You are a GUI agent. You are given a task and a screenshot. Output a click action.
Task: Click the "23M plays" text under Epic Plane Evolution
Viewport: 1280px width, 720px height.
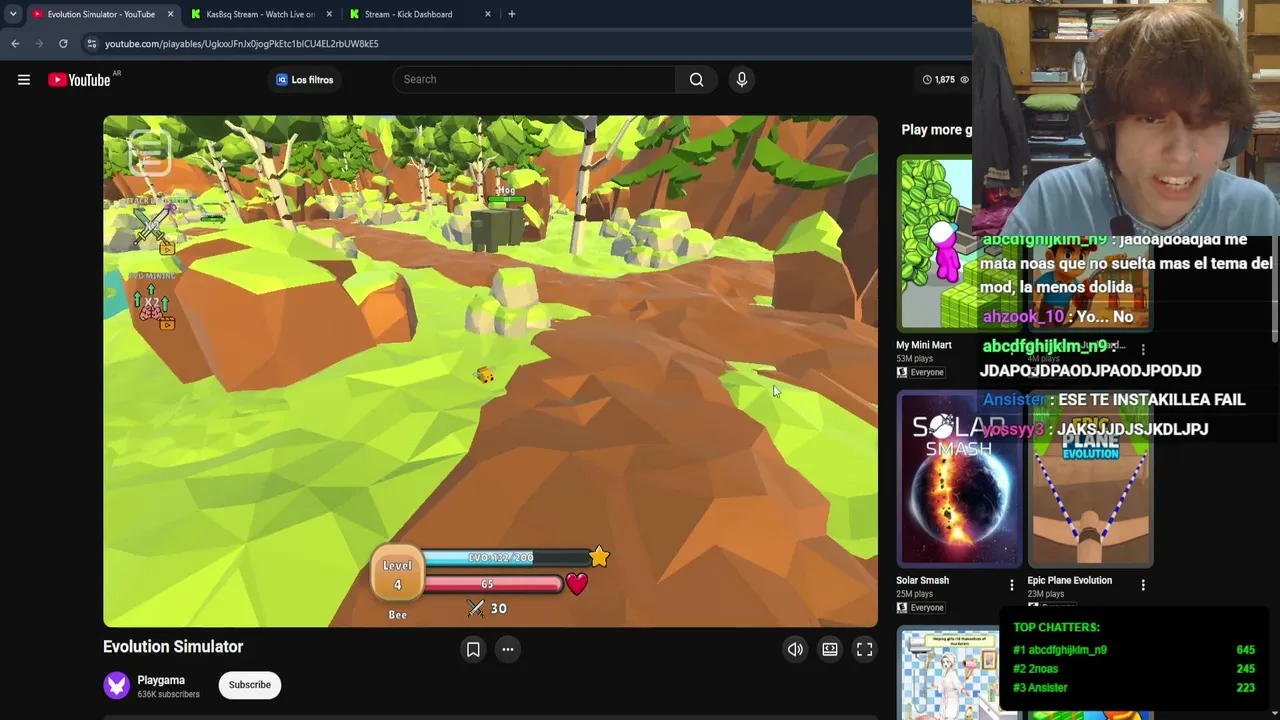click(x=1046, y=594)
